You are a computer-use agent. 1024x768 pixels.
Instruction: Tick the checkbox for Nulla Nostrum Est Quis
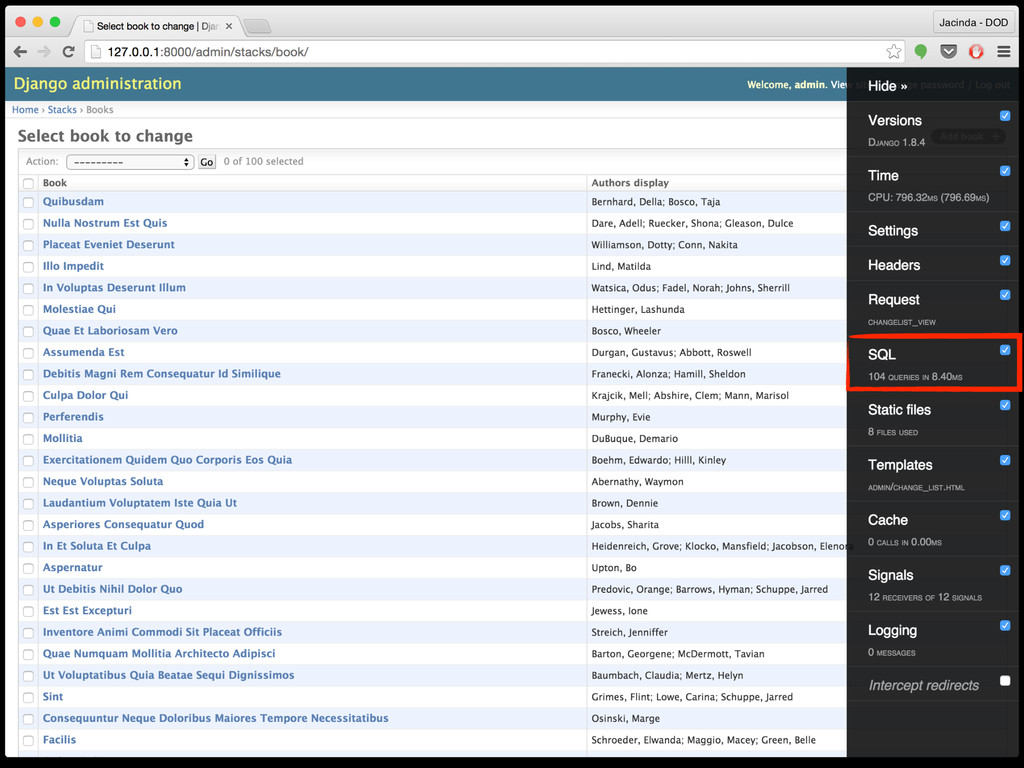pyautogui.click(x=28, y=224)
